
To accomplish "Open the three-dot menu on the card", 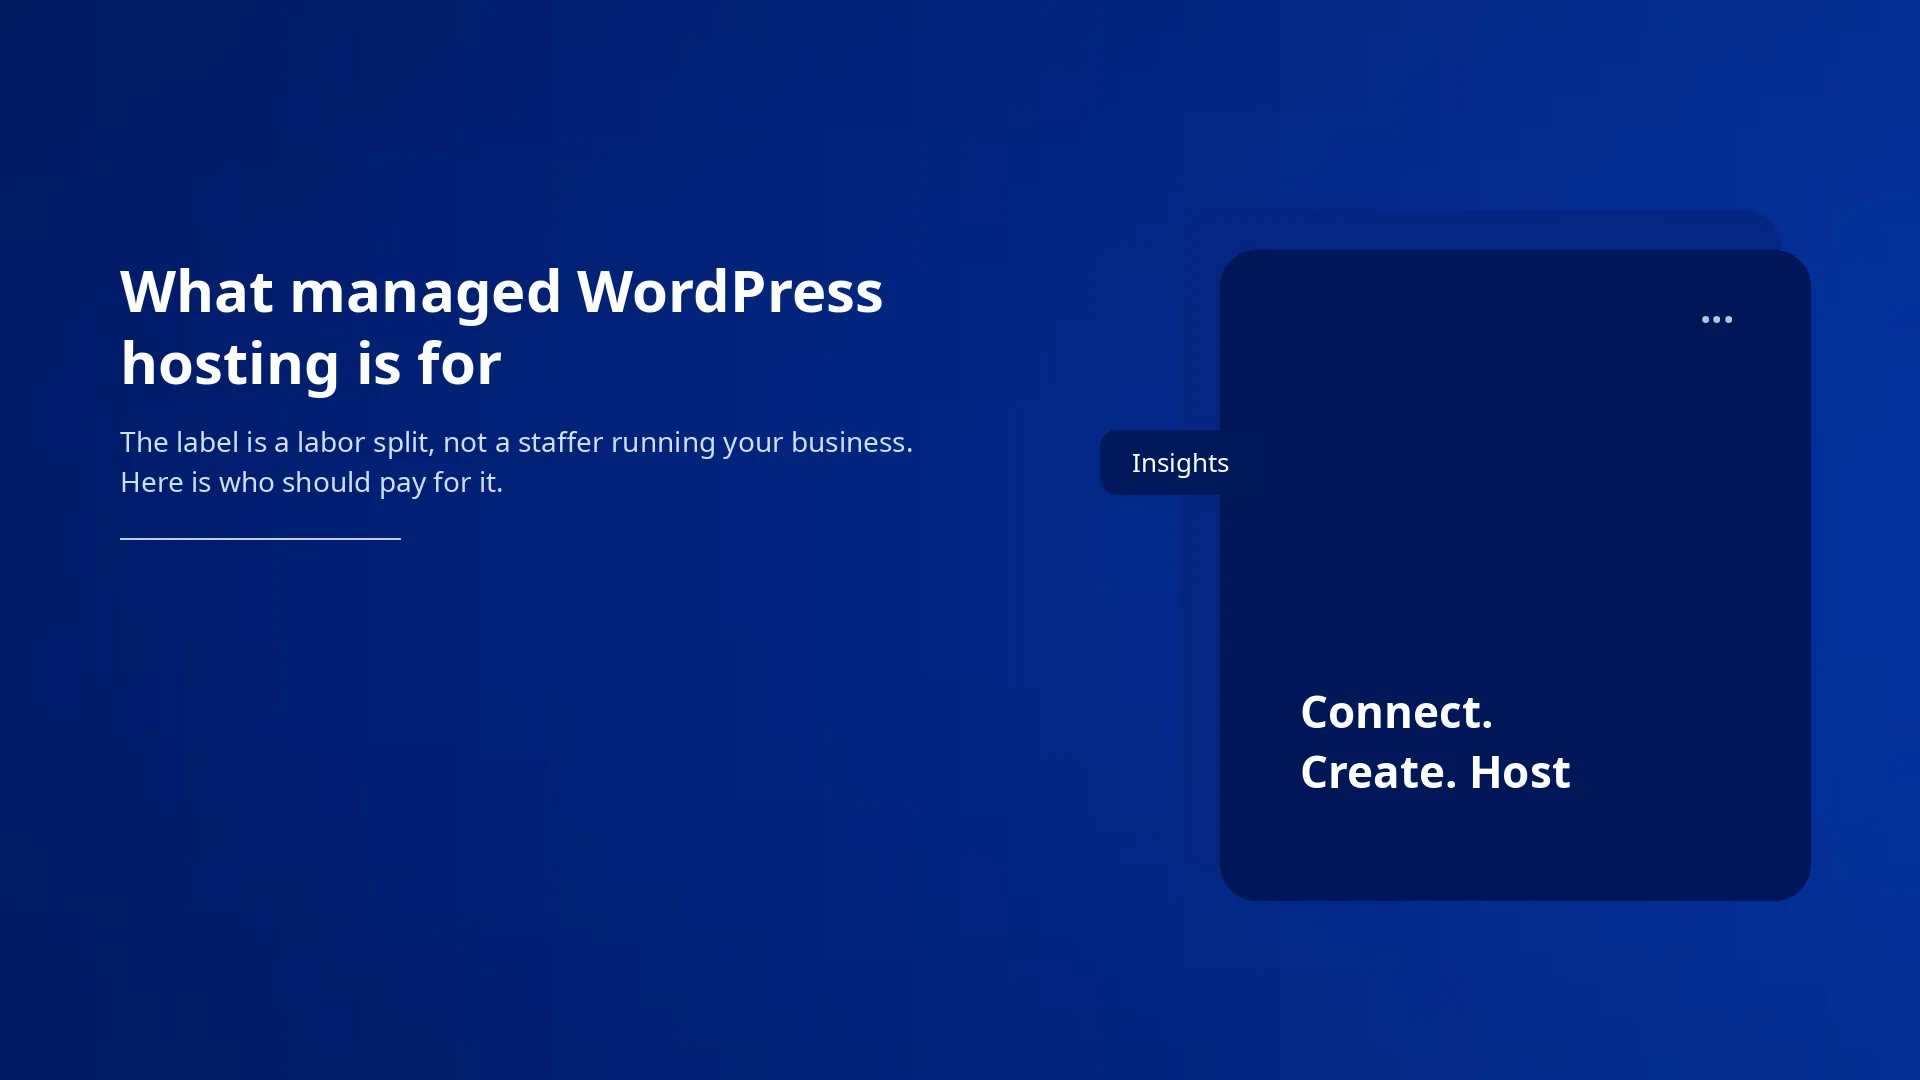I will (x=1717, y=320).
